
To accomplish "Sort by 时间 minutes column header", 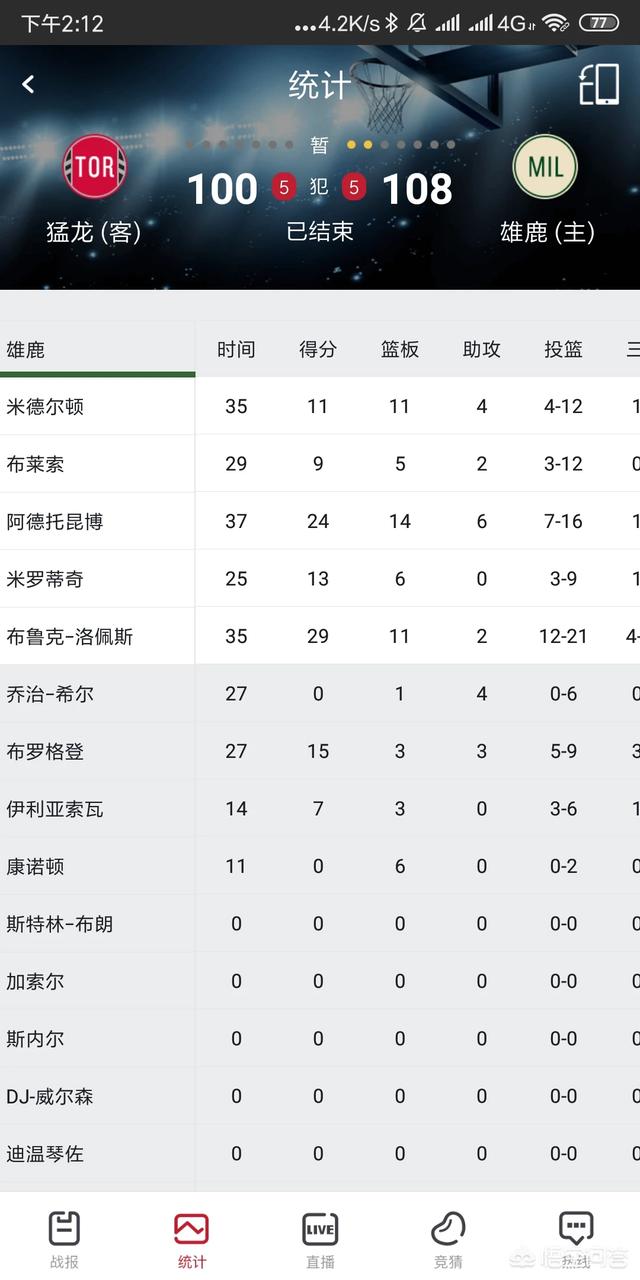I will tap(236, 349).
